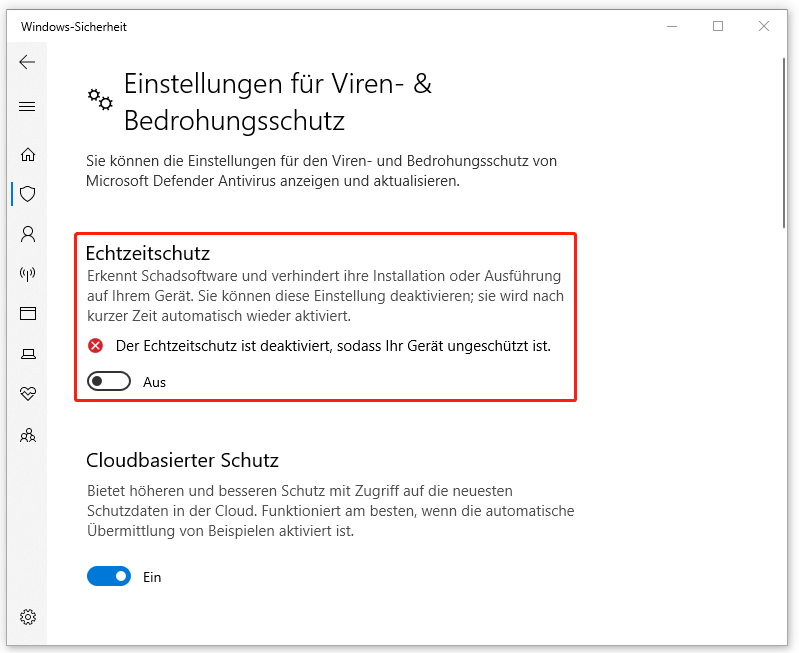The height and width of the screenshot is (653, 799).
Task: Open device health via the heart icon
Action: pyautogui.click(x=27, y=394)
